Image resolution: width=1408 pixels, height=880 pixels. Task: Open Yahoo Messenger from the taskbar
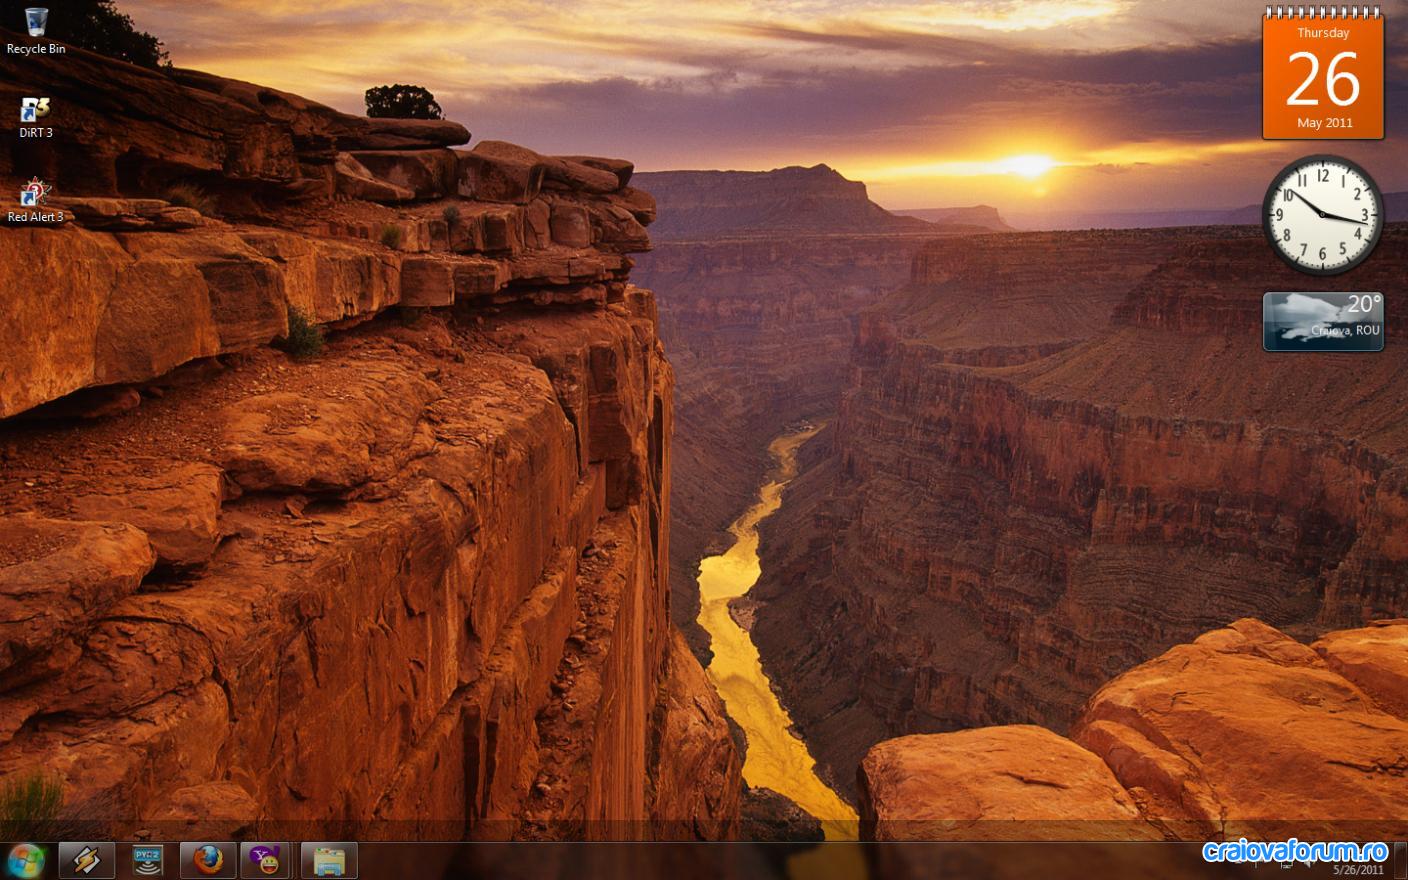click(x=266, y=860)
